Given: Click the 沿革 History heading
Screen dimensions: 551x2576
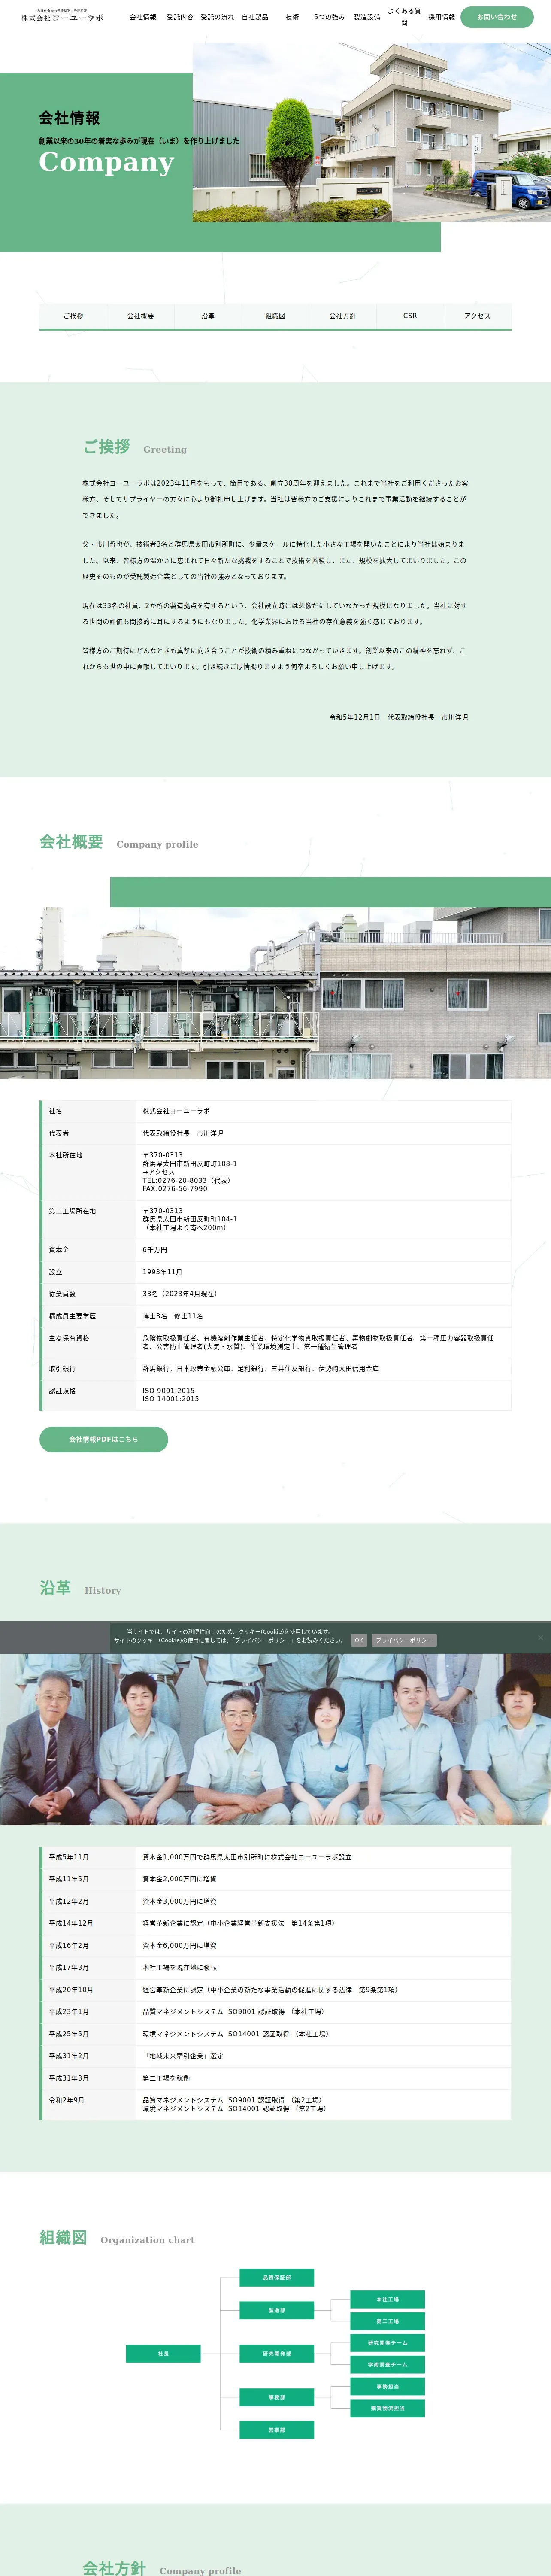Looking at the screenshot, I should tap(80, 1588).
